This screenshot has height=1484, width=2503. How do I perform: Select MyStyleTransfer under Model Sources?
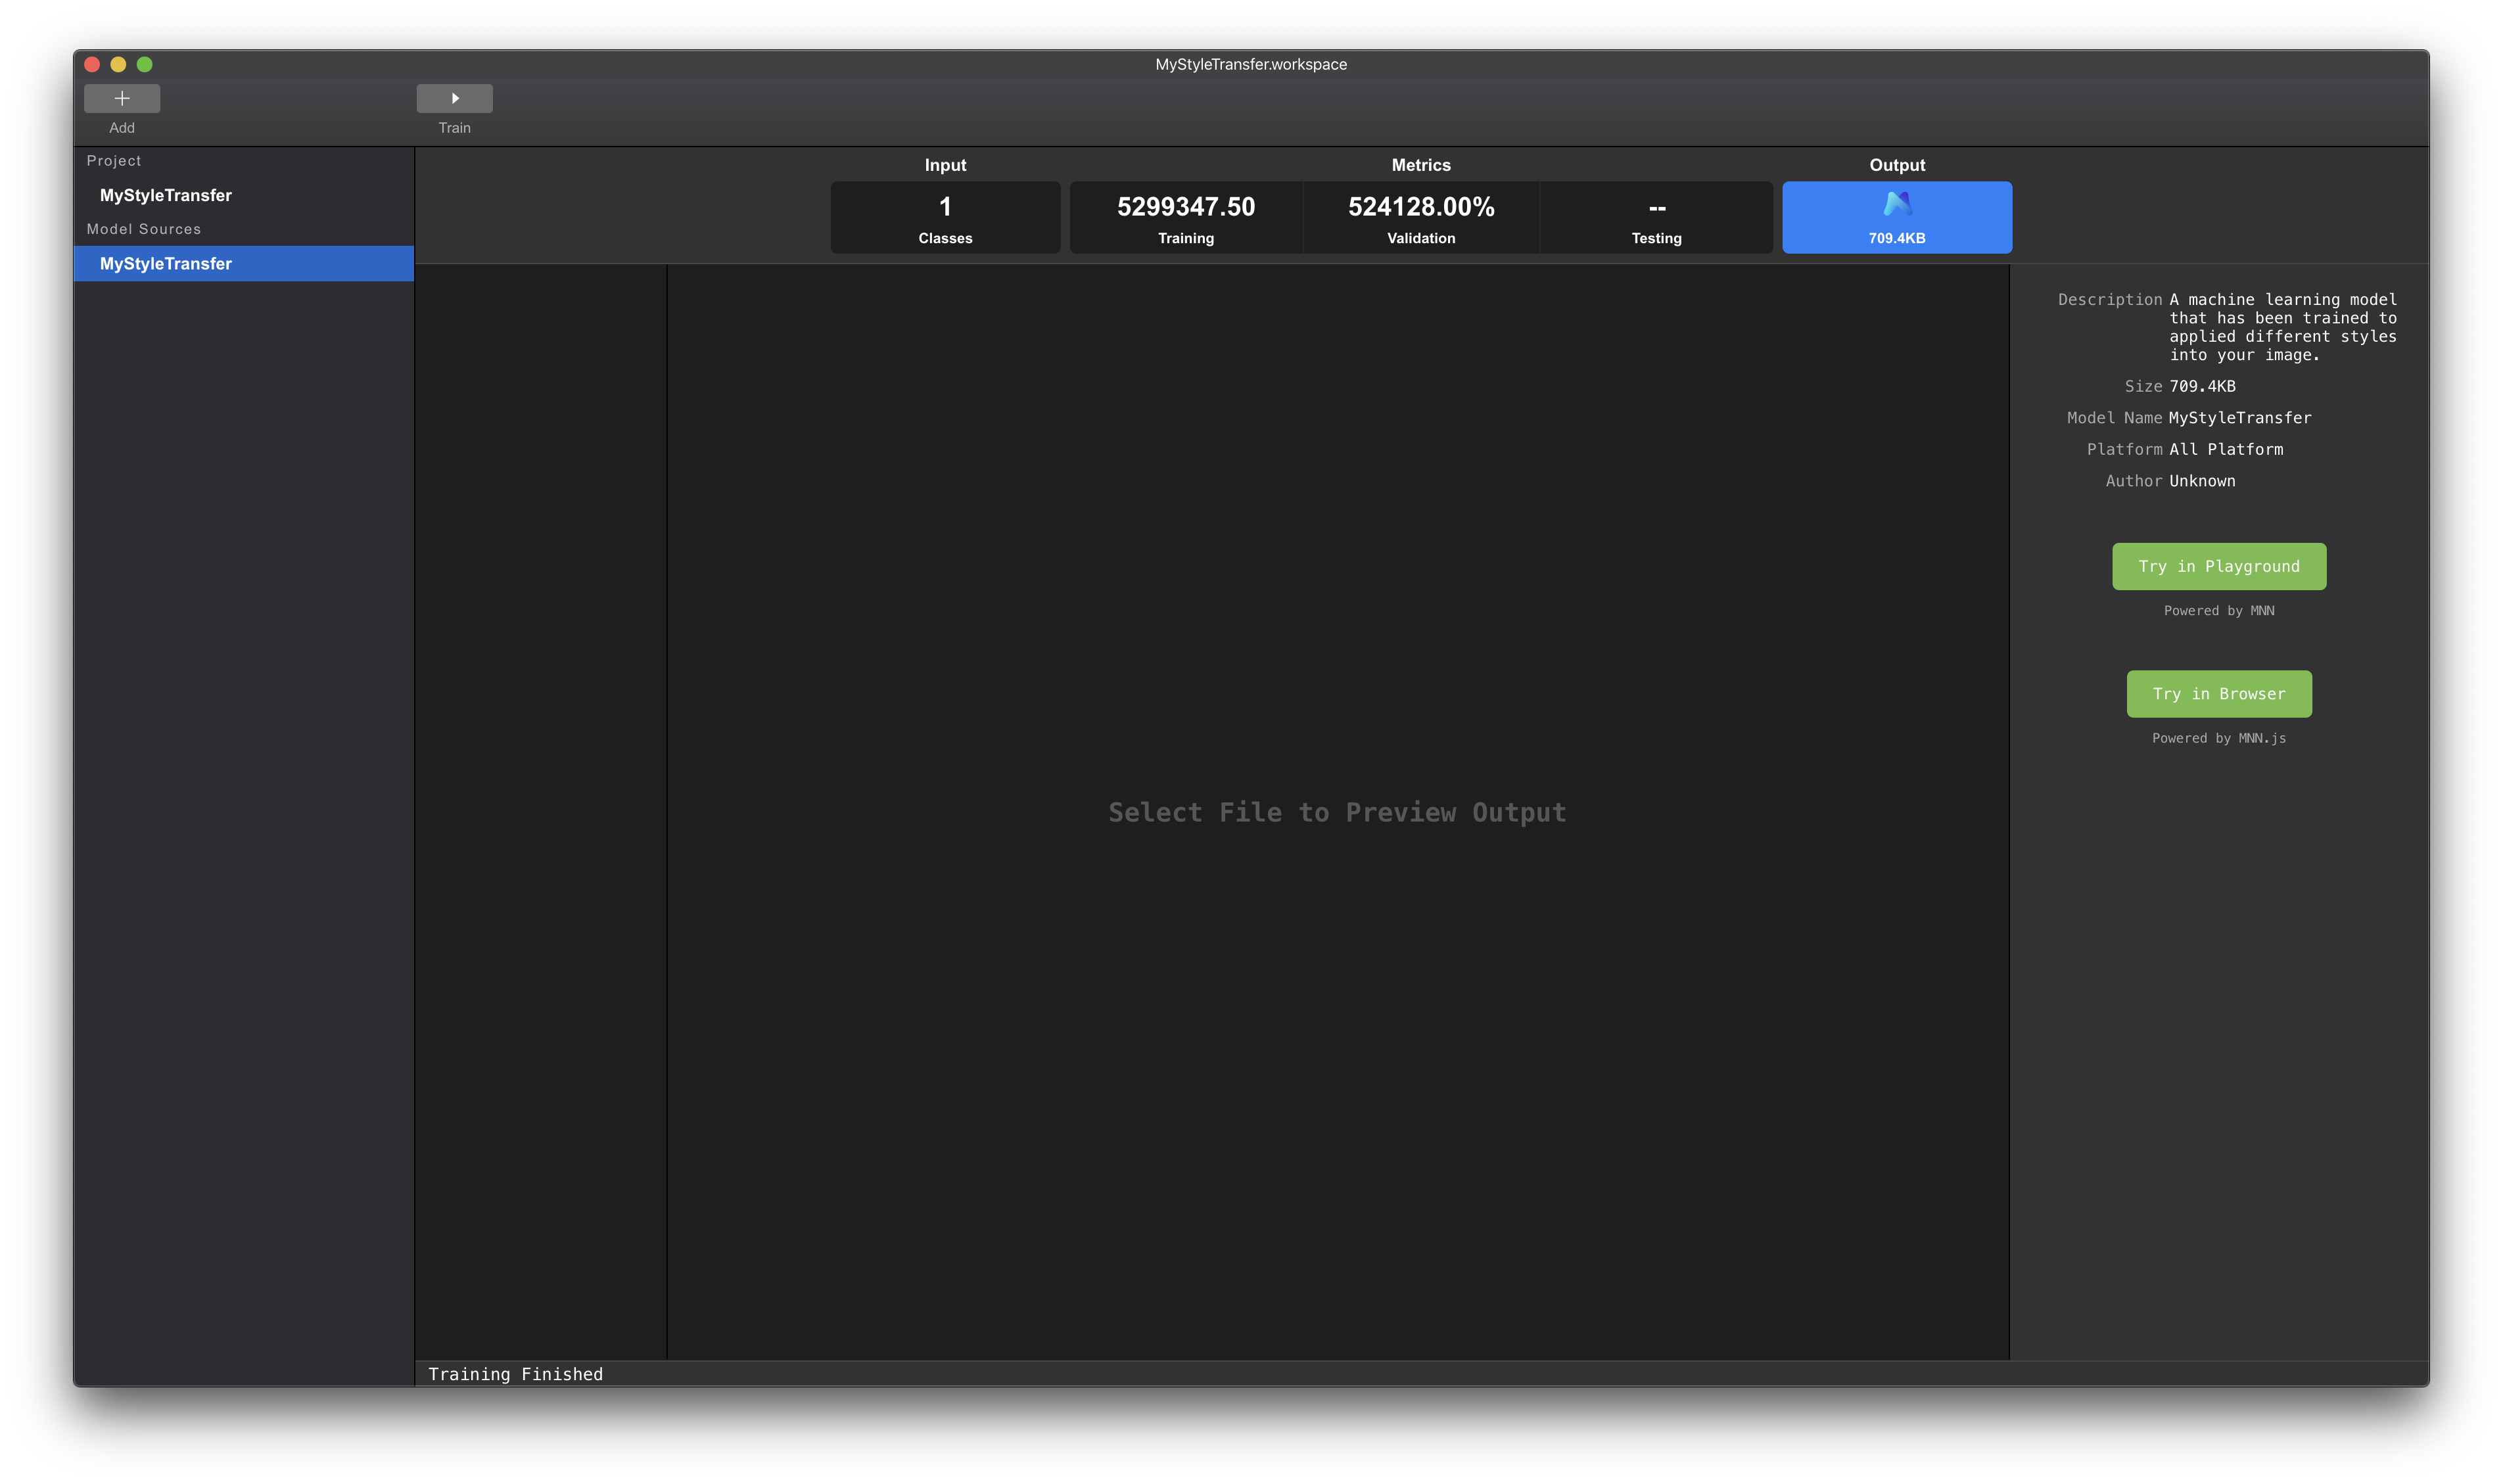tap(166, 264)
